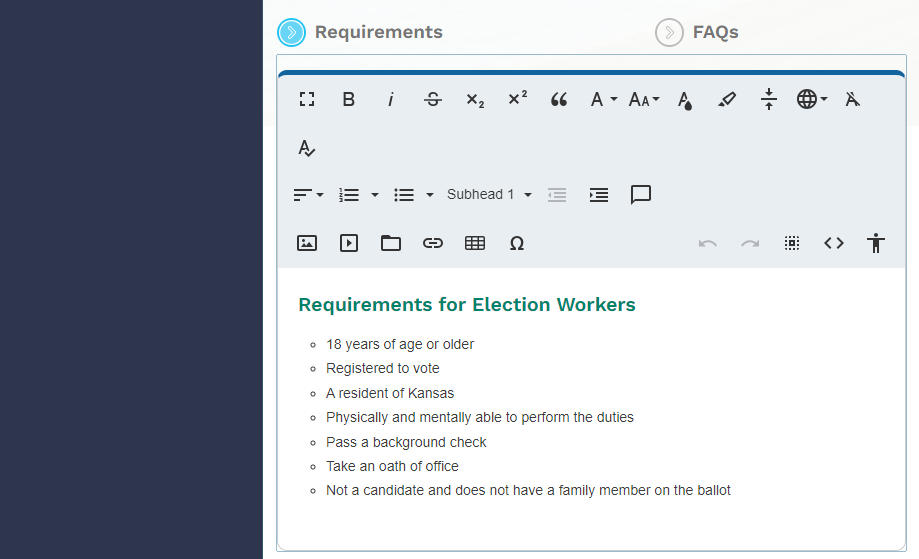
Task: Insert horizontal line divider
Action: click(x=768, y=99)
